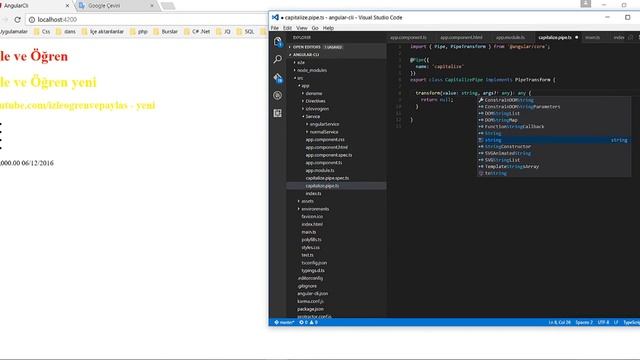
Task: Click the split editor icon after the index tab
Action: [630, 38]
